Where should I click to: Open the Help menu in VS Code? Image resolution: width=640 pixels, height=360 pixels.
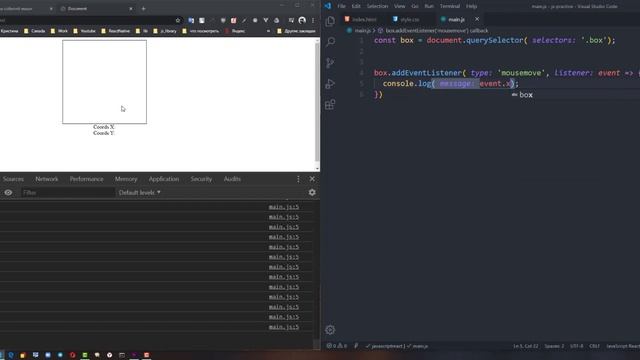coord(471,6)
